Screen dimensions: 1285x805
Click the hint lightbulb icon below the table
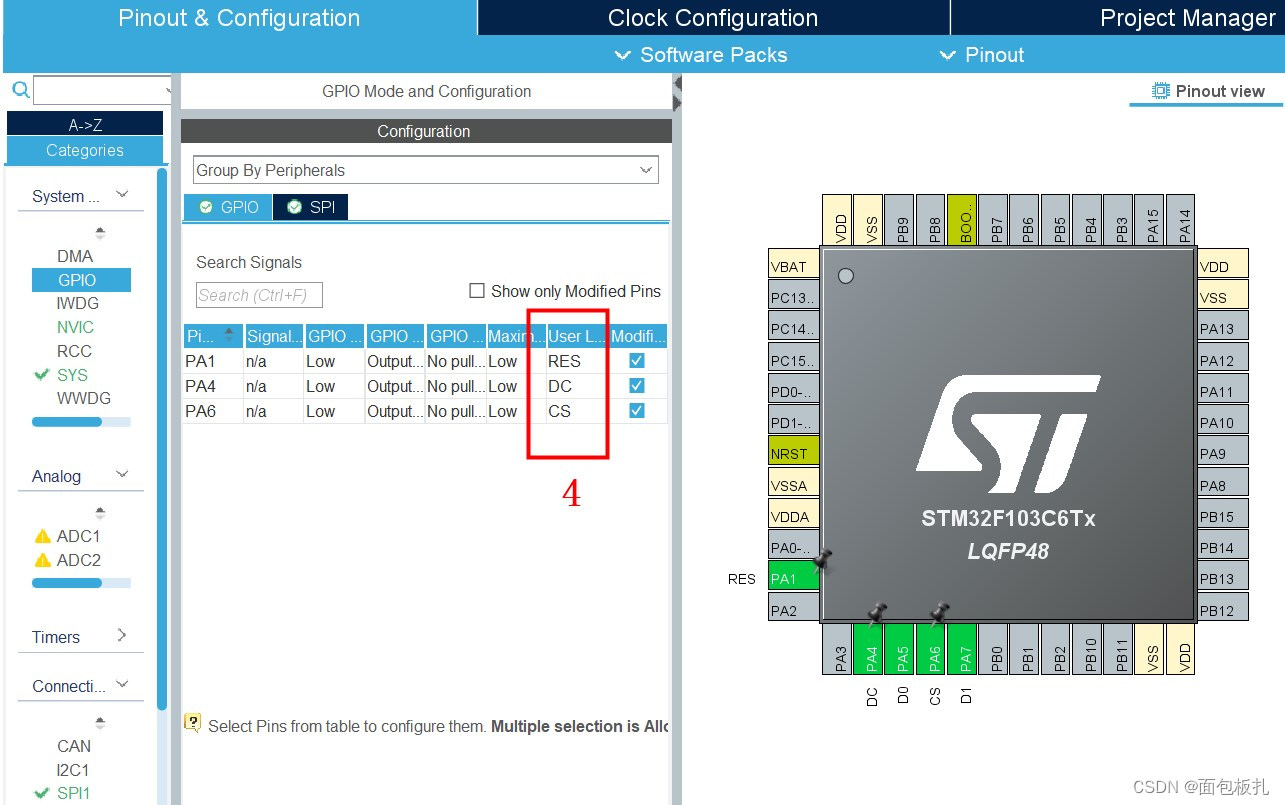click(193, 723)
